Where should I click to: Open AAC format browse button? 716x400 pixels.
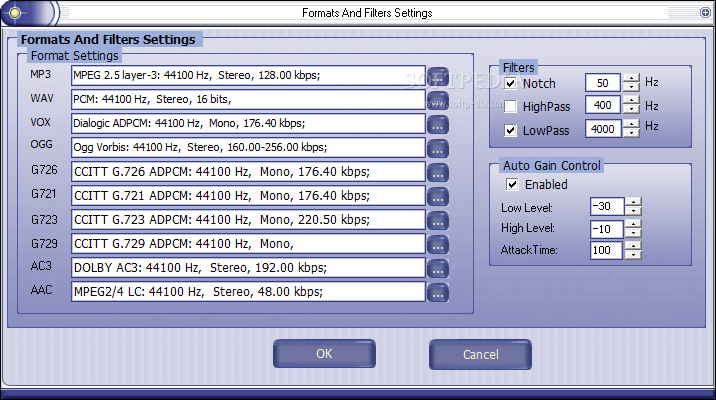[x=438, y=293]
